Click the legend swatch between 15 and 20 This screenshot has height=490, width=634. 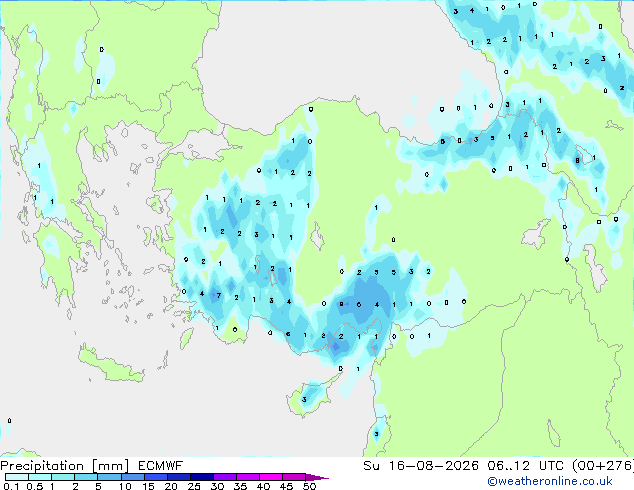click(x=156, y=477)
